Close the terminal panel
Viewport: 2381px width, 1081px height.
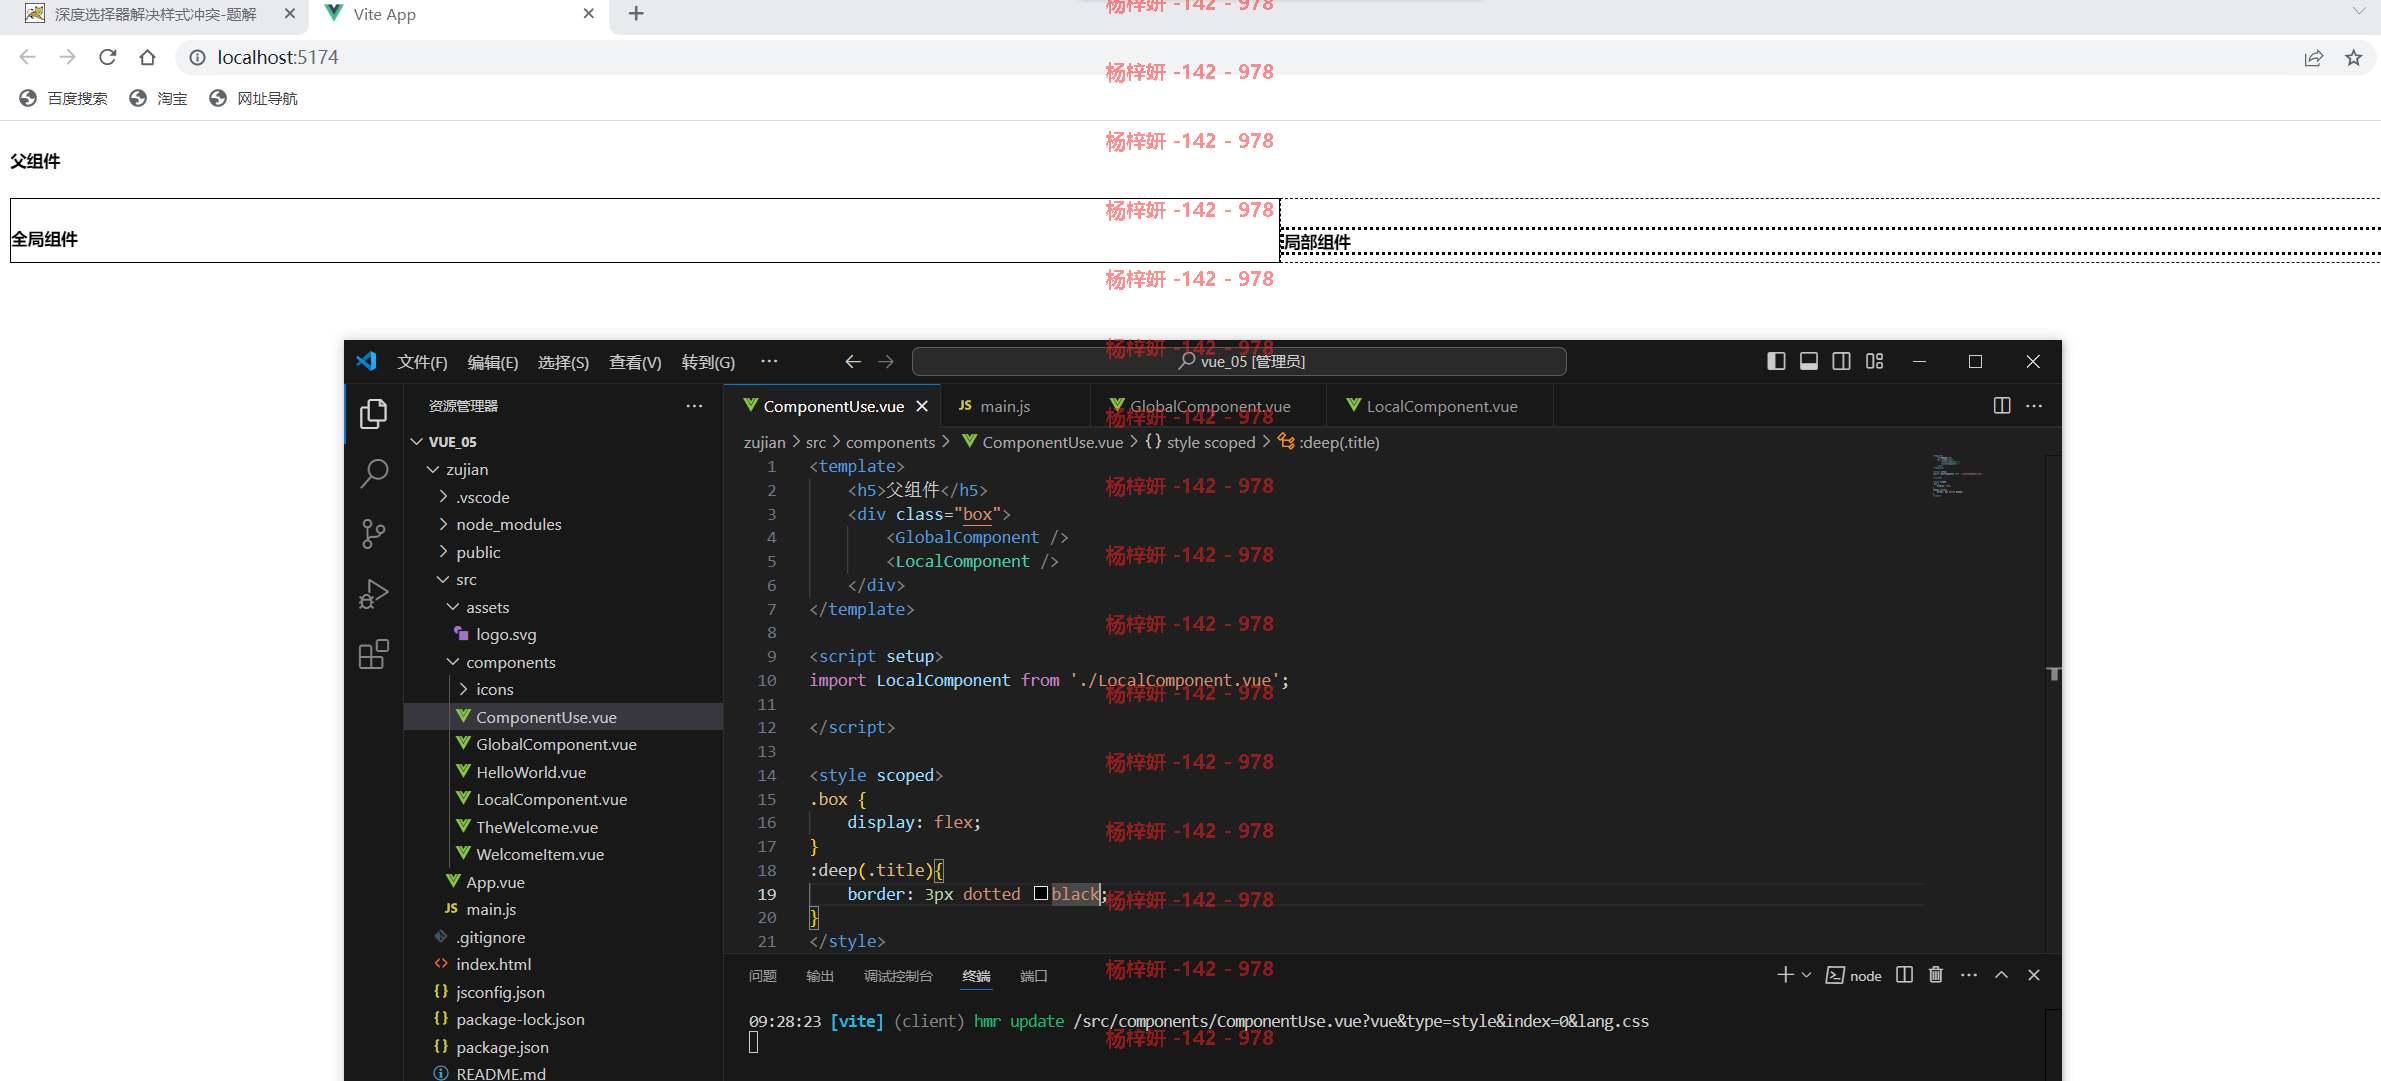pyautogui.click(x=2033, y=975)
